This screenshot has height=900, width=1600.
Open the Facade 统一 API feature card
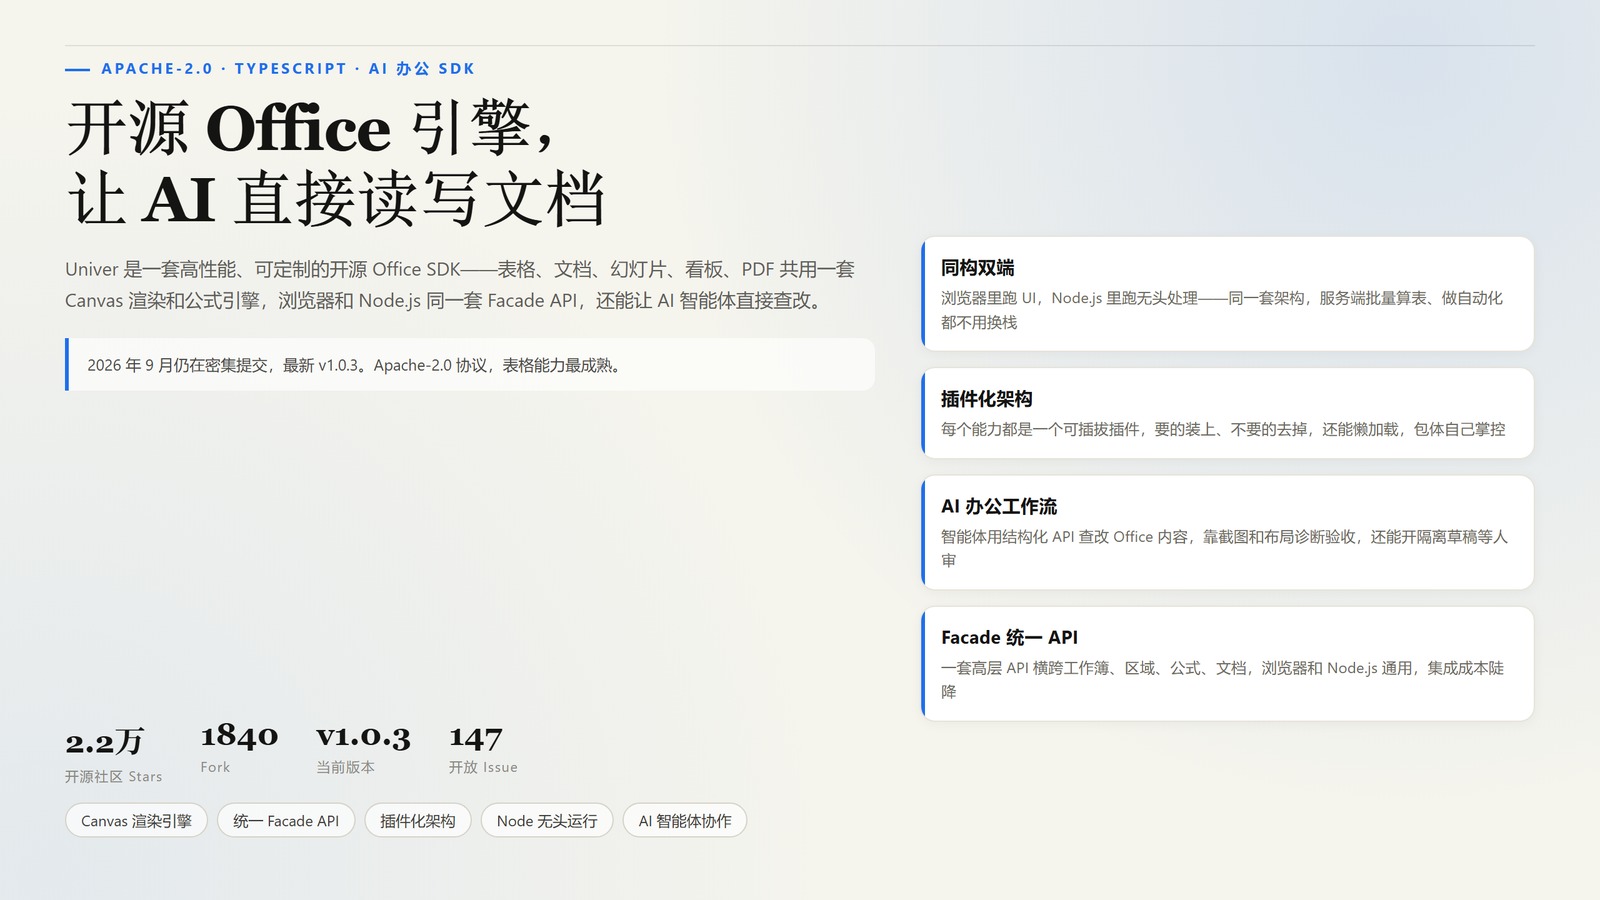(x=1227, y=663)
